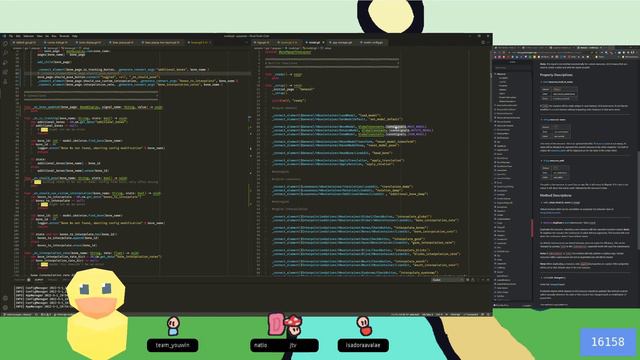
Task: Open the View menu
Action: 40,36
